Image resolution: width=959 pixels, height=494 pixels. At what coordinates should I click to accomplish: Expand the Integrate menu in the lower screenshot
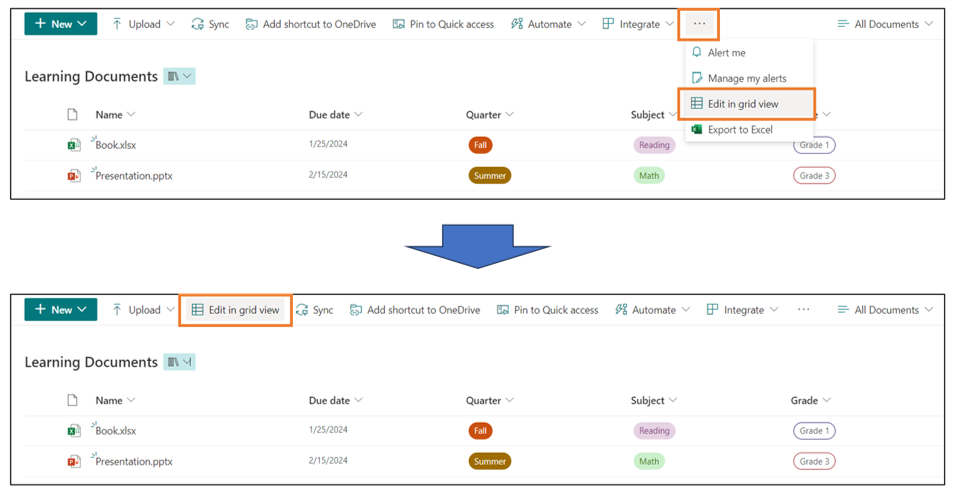point(742,309)
